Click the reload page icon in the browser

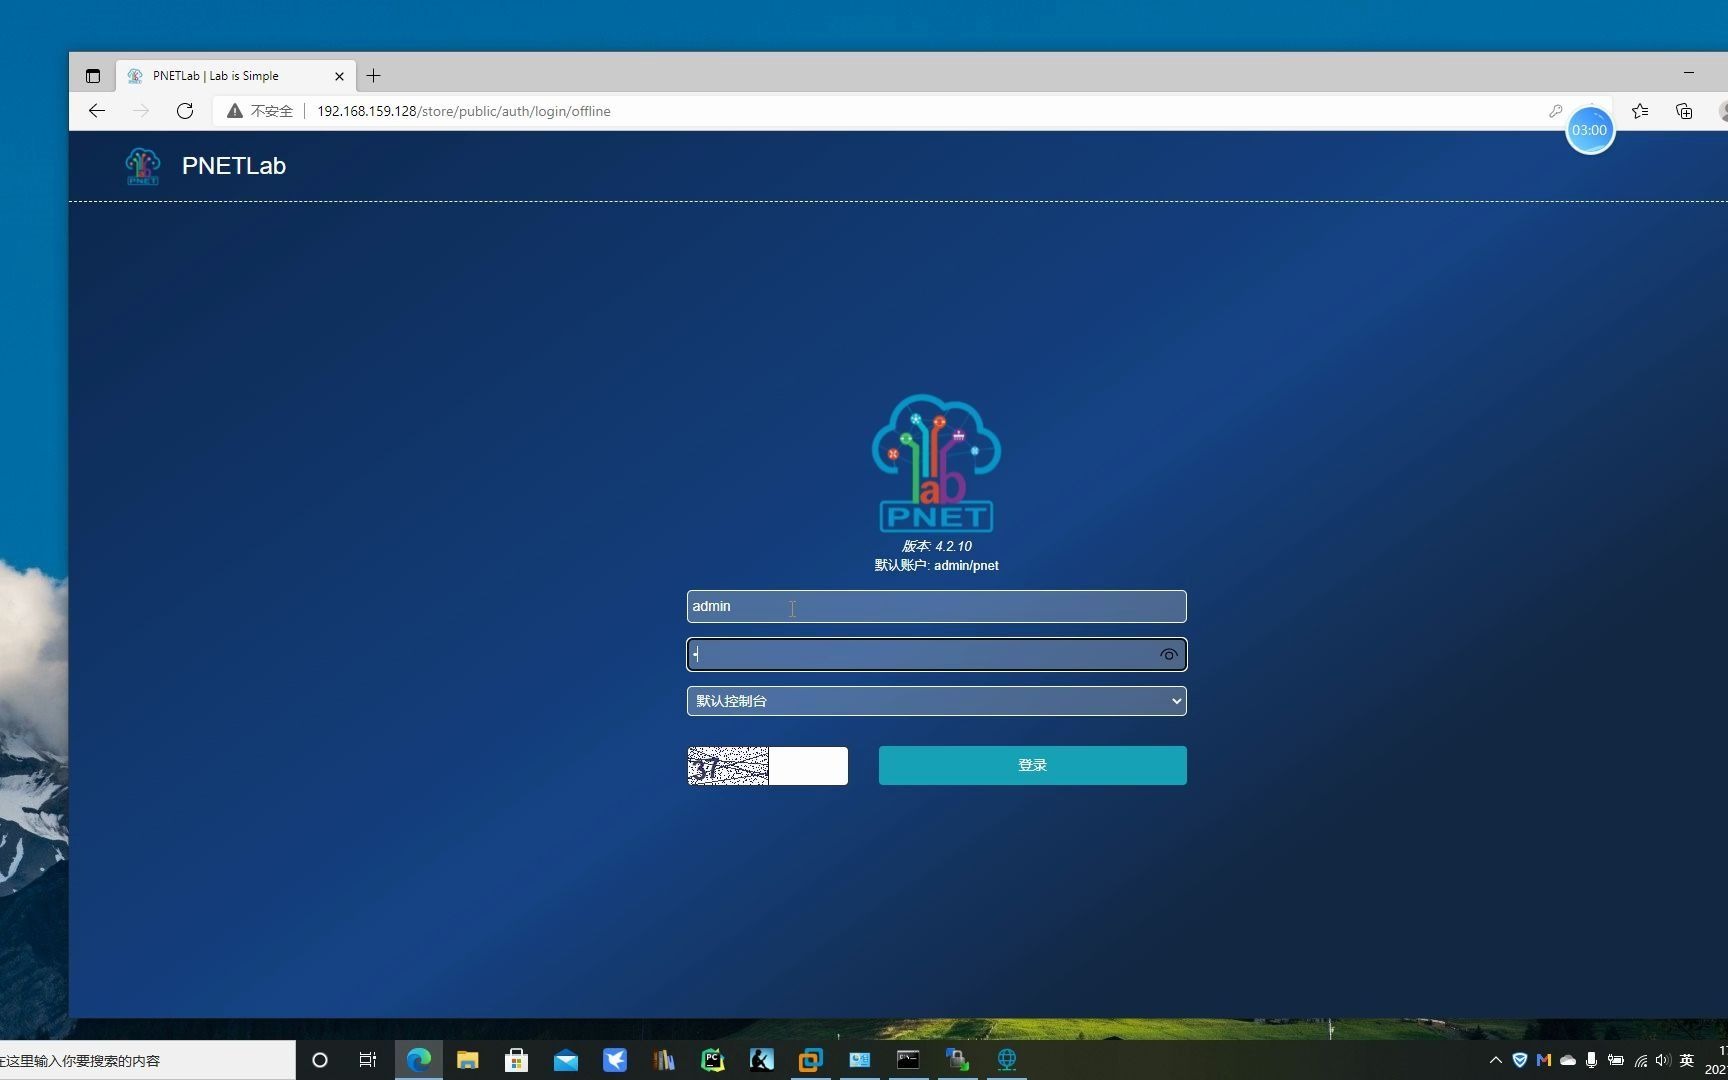[x=185, y=111]
